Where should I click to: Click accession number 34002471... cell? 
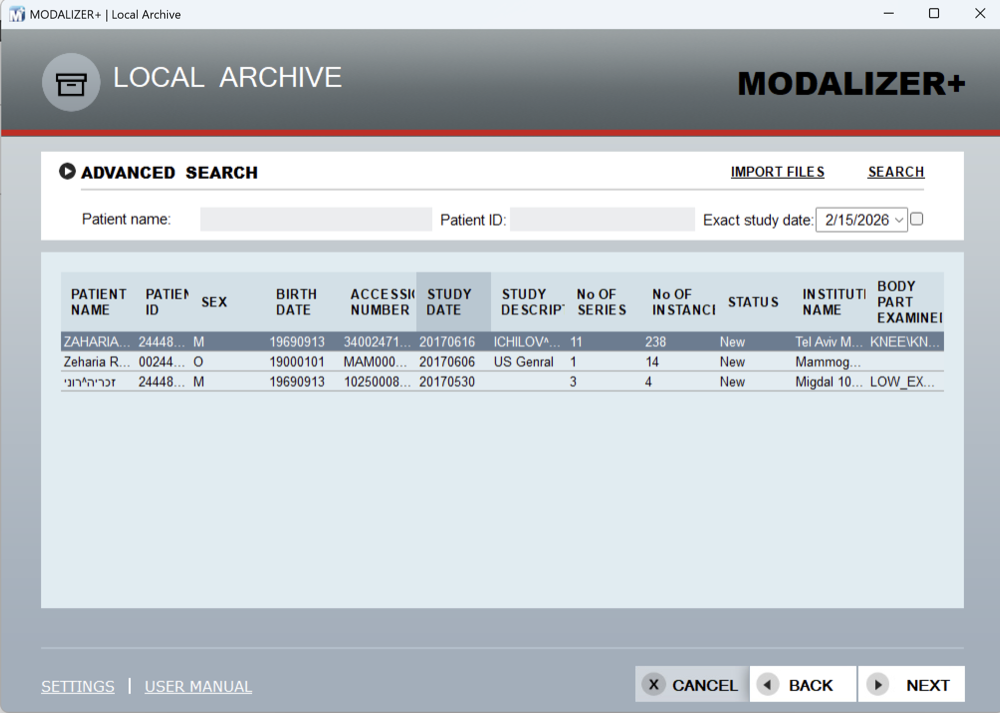pos(378,342)
